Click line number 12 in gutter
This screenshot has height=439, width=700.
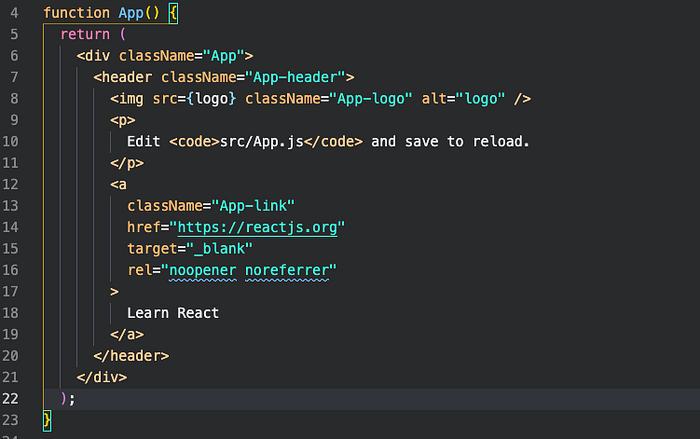pyautogui.click(x=10, y=184)
